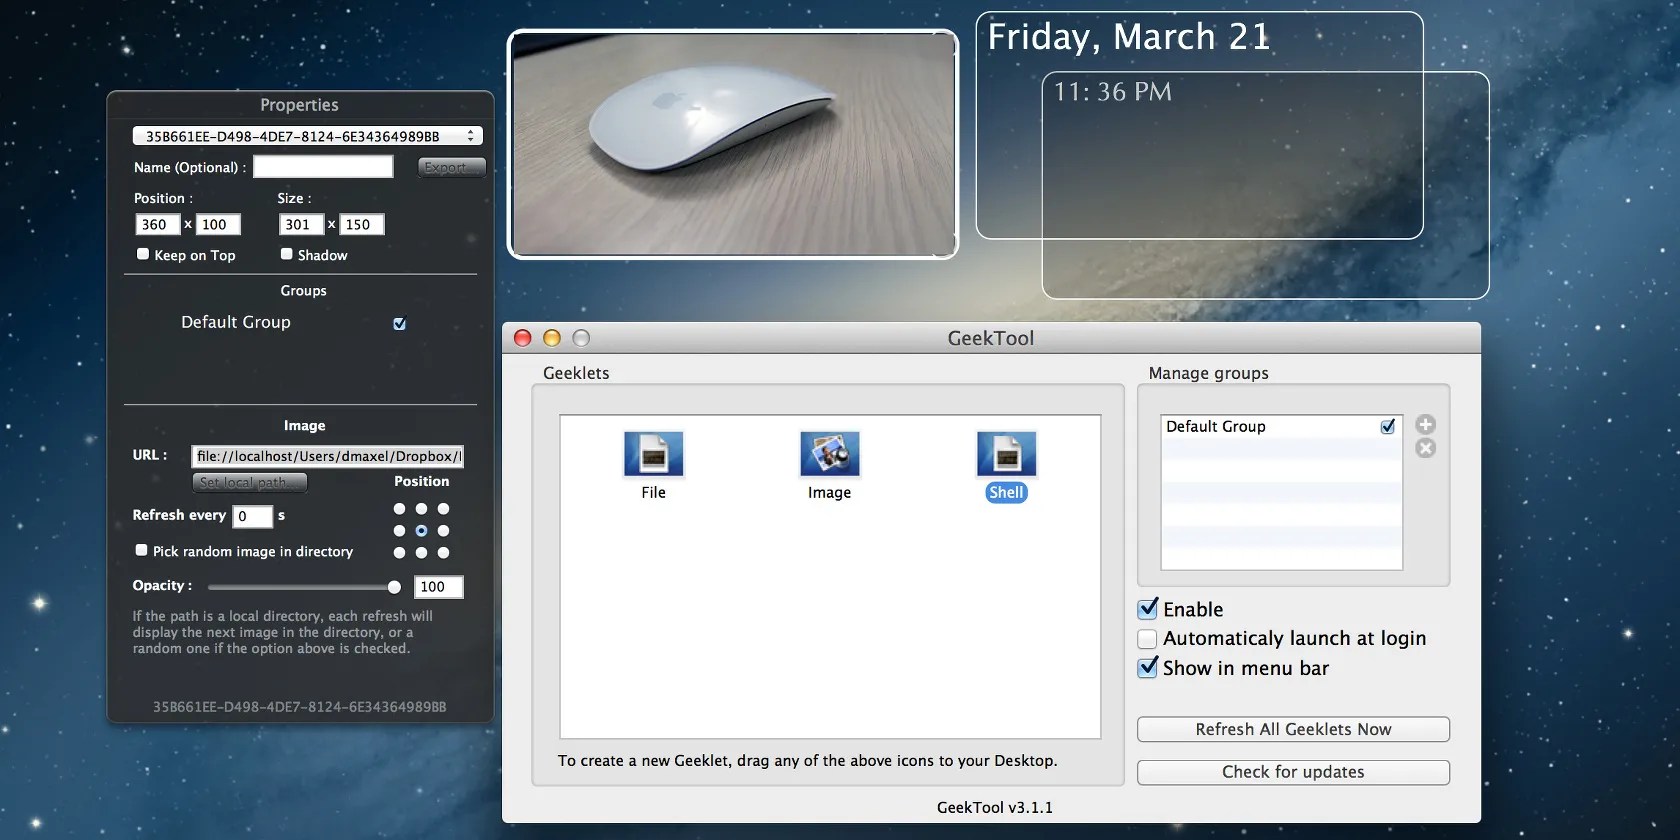The image size is (1680, 840).
Task: Click the selected Shell label
Action: click(x=1006, y=492)
